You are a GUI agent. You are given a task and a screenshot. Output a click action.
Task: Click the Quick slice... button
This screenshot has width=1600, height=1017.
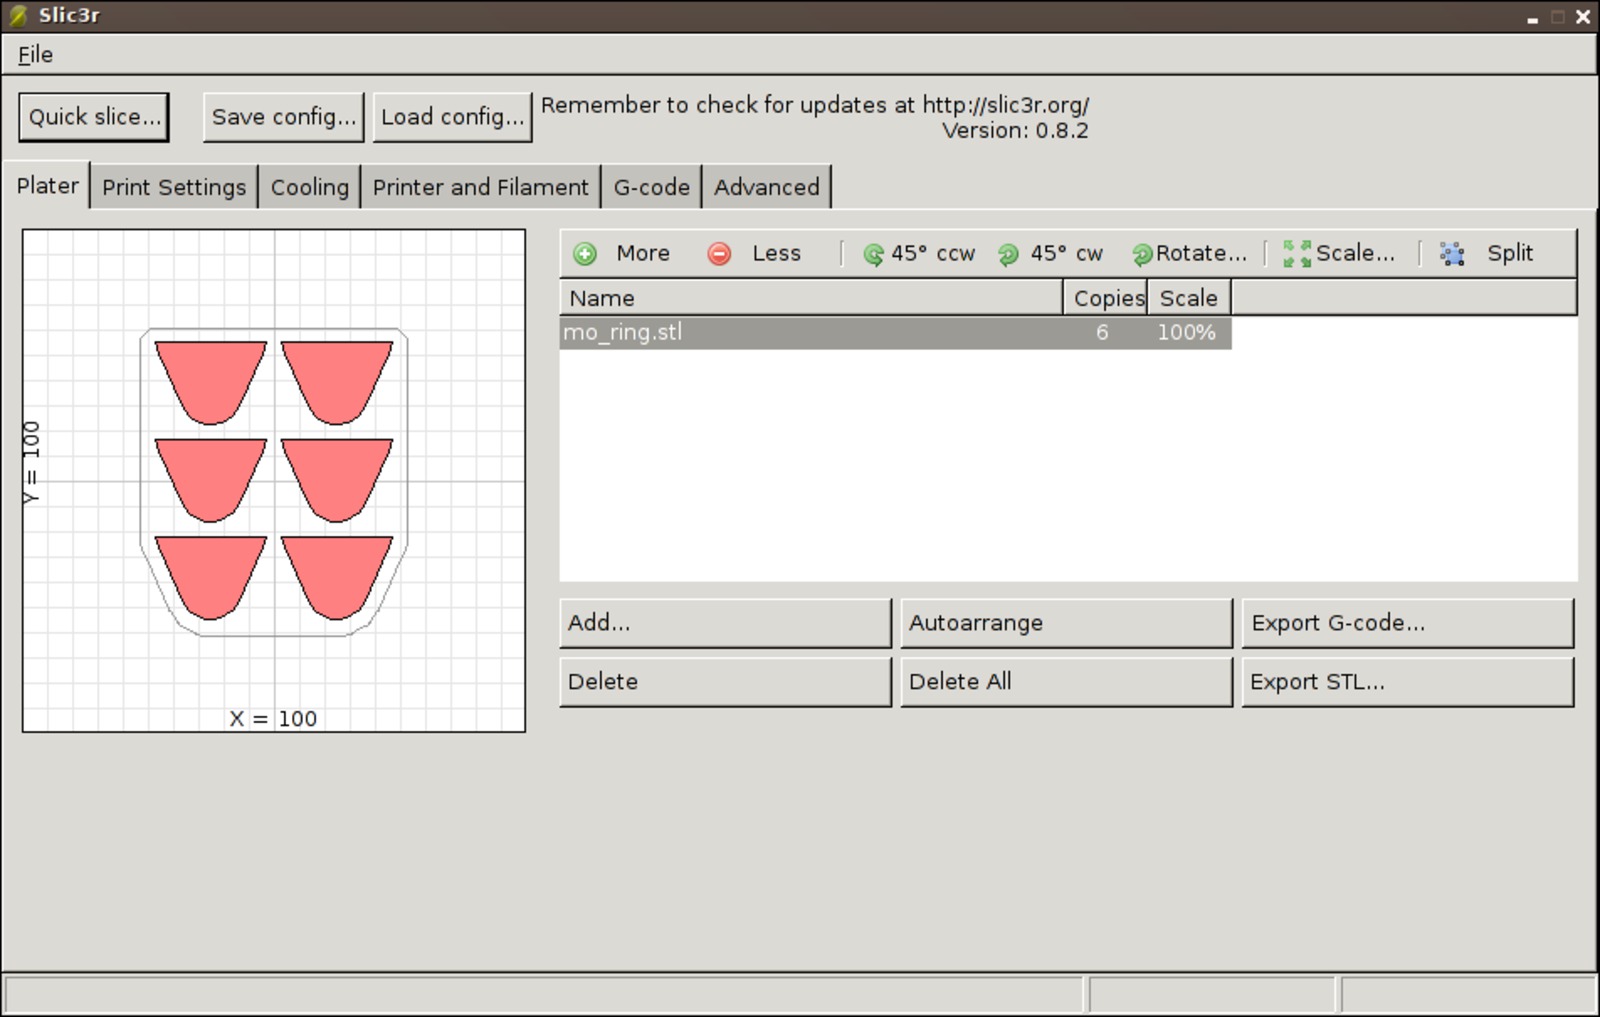pyautogui.click(x=94, y=117)
